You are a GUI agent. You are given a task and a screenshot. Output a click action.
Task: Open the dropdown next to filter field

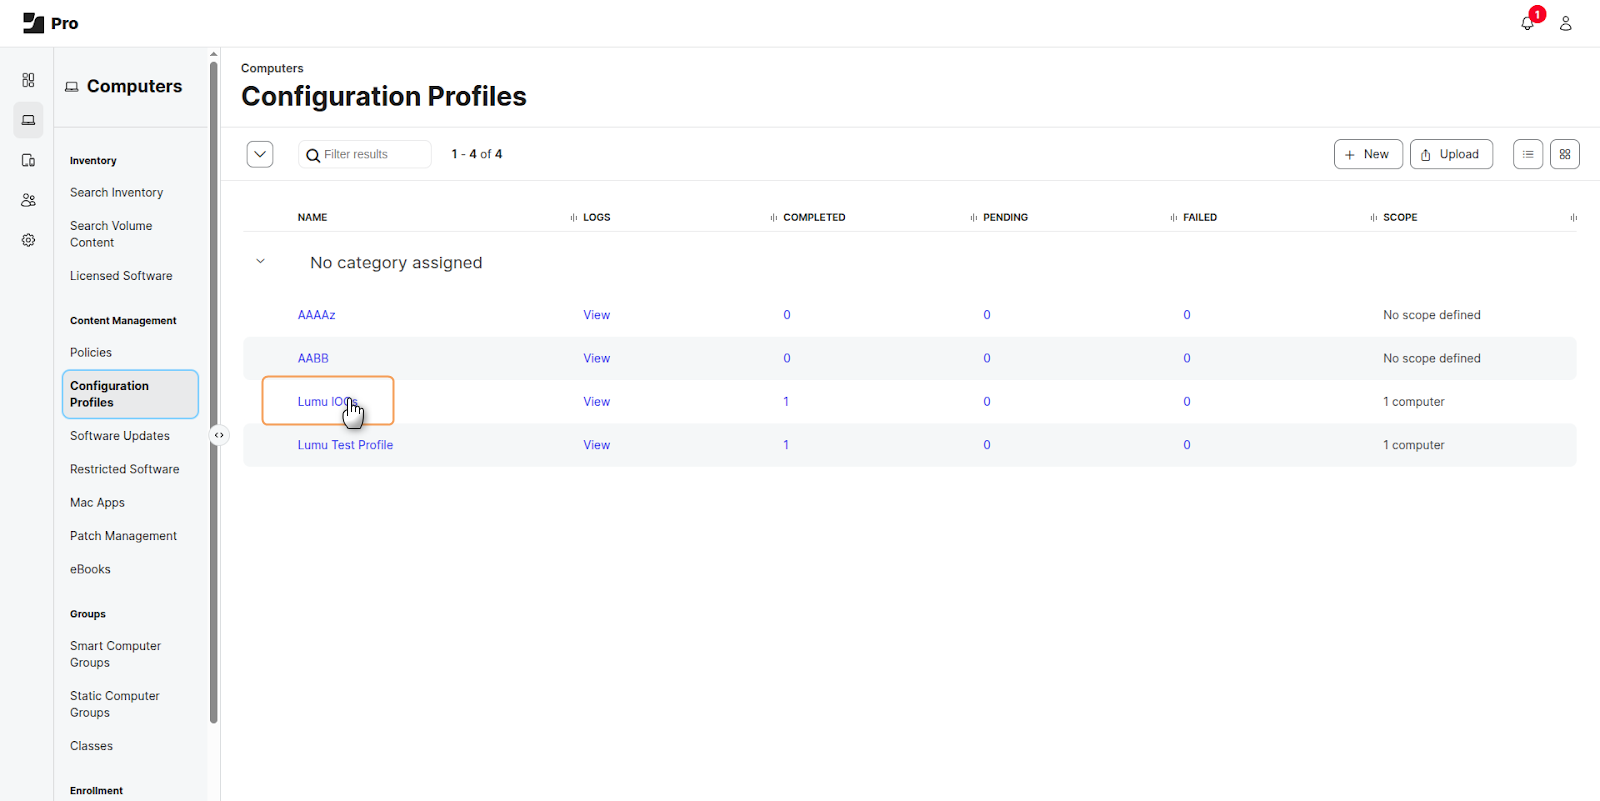tap(260, 154)
